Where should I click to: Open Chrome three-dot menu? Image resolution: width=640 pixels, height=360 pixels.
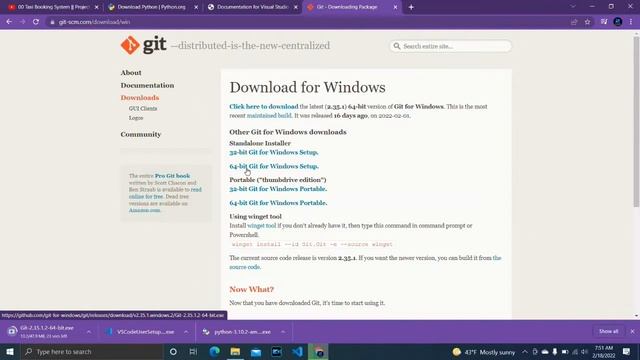click(631, 22)
